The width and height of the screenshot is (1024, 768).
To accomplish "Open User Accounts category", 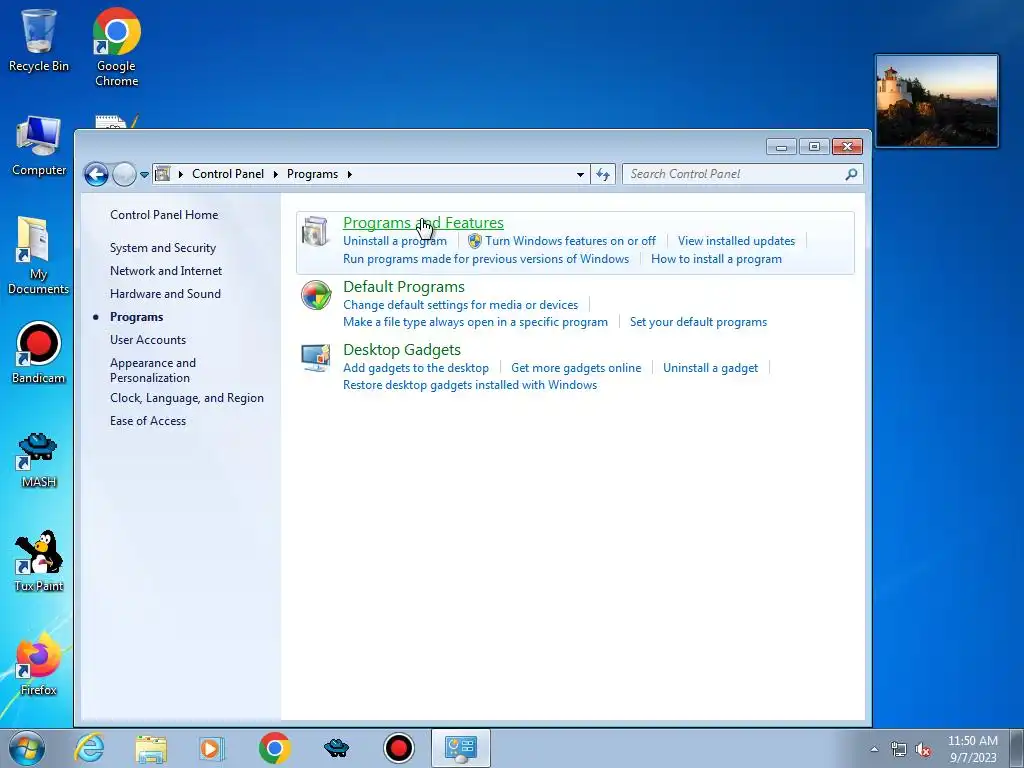I will (x=148, y=340).
